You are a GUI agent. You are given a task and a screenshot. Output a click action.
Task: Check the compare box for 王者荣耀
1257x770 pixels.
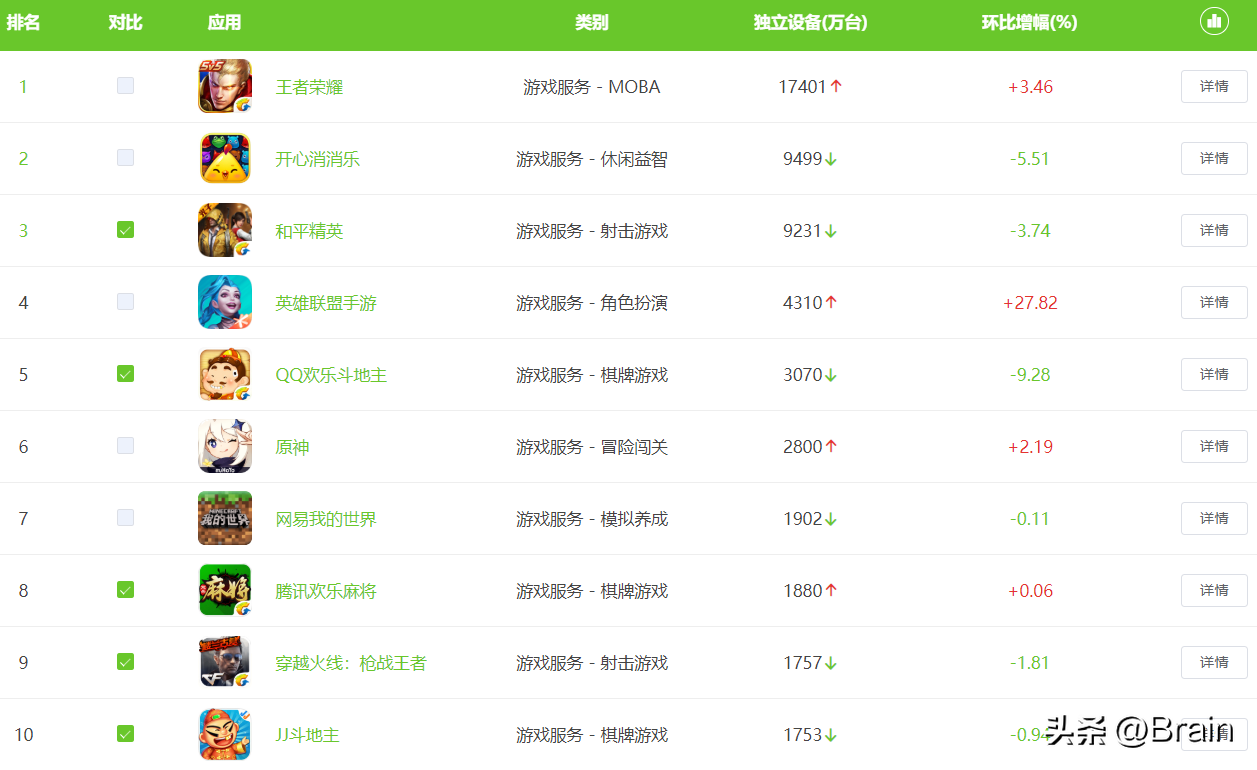125,86
